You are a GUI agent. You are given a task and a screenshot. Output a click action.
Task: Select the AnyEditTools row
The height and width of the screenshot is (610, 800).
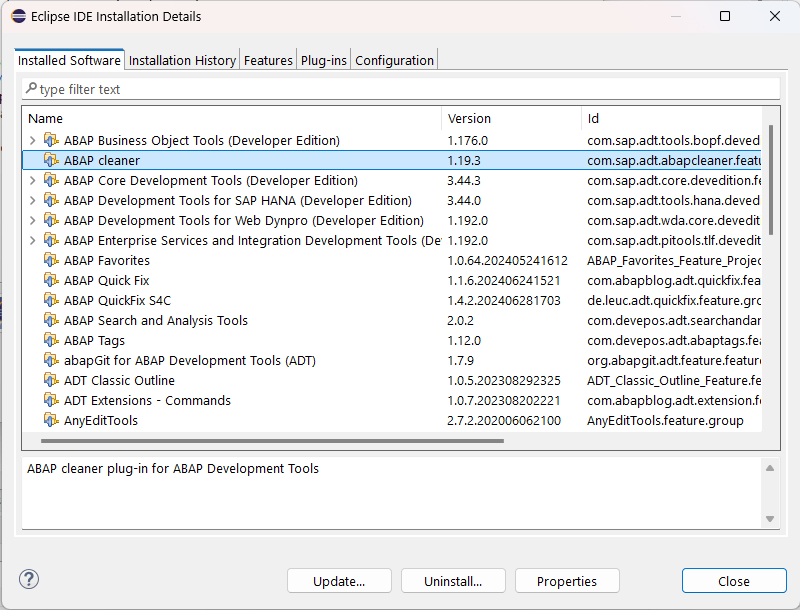point(392,420)
